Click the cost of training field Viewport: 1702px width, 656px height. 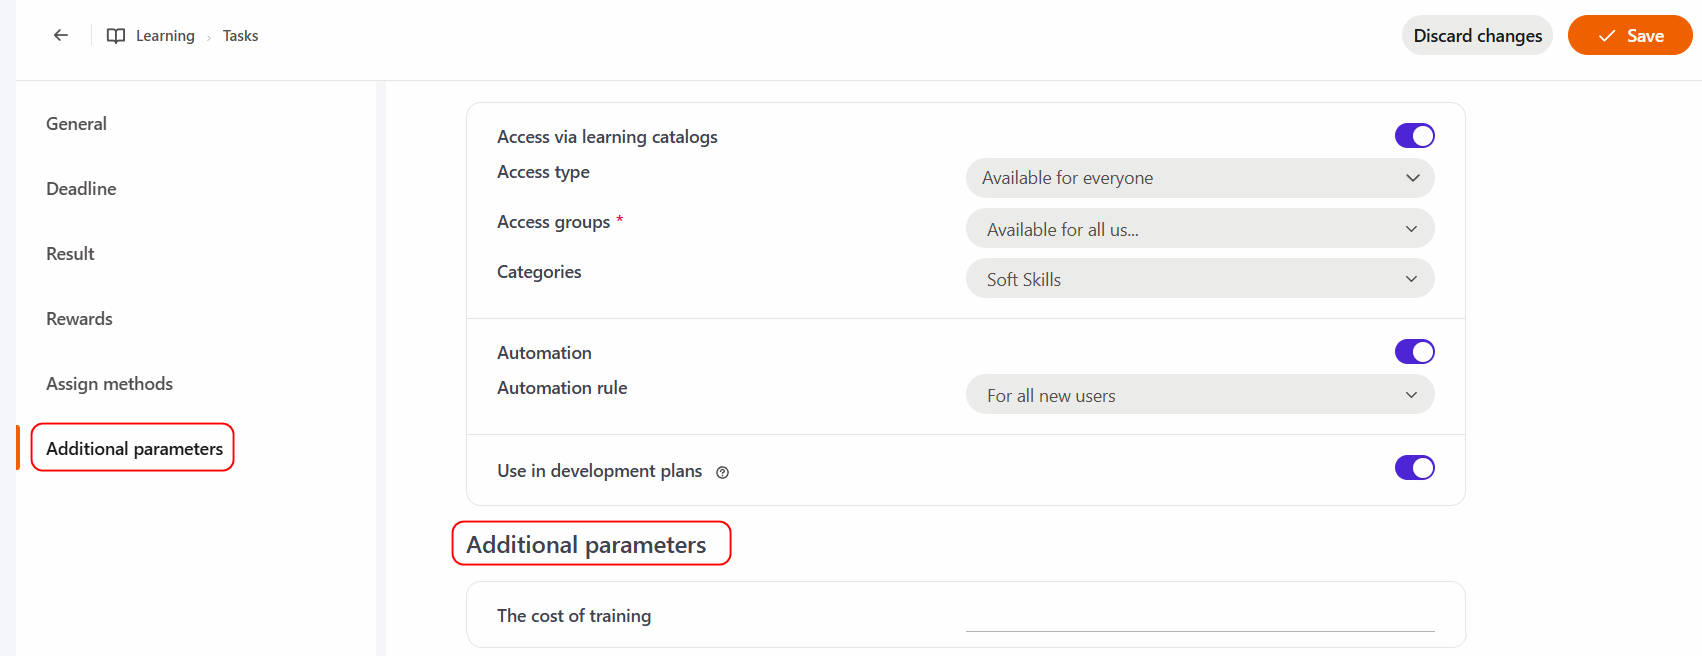click(x=1200, y=616)
